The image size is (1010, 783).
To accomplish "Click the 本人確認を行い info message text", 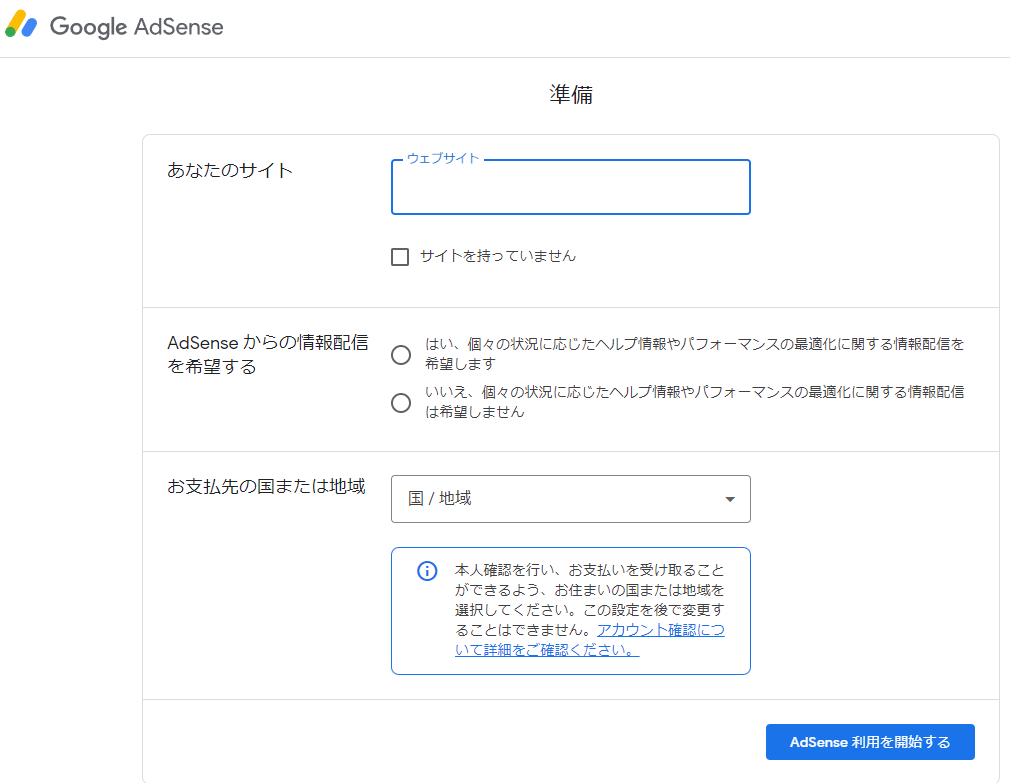I will (589, 610).
